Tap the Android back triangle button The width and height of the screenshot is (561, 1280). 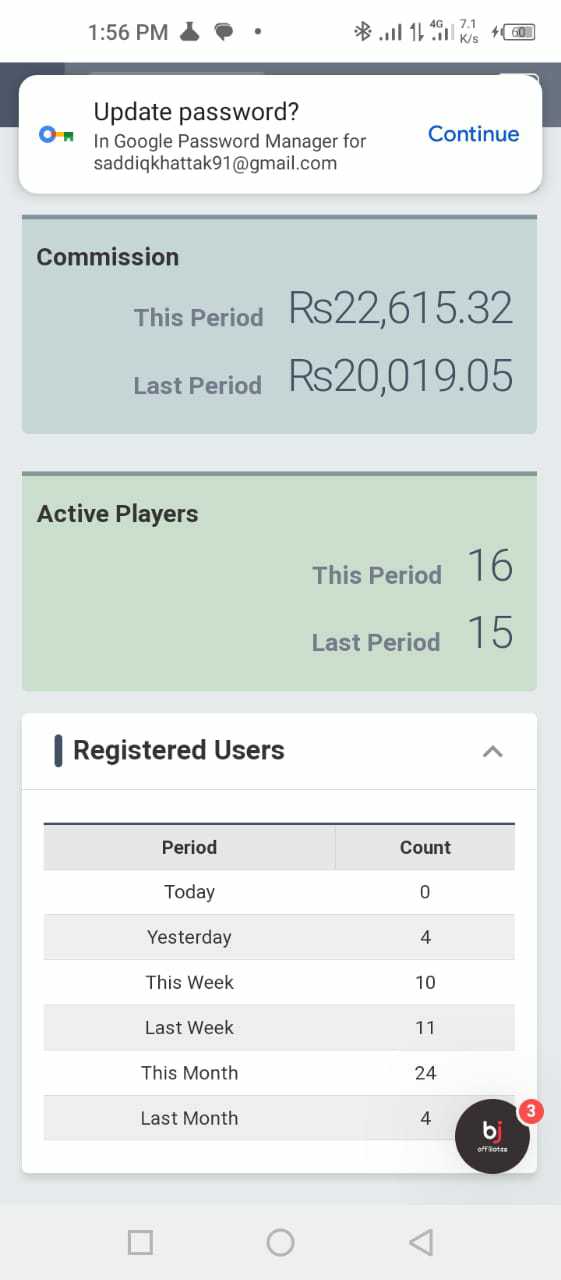coord(421,1242)
